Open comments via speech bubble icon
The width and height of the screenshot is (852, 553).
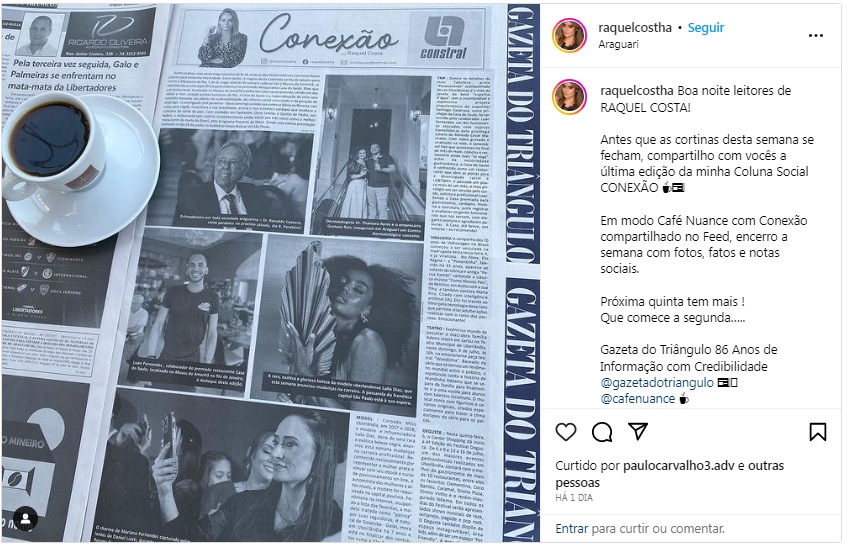click(602, 432)
